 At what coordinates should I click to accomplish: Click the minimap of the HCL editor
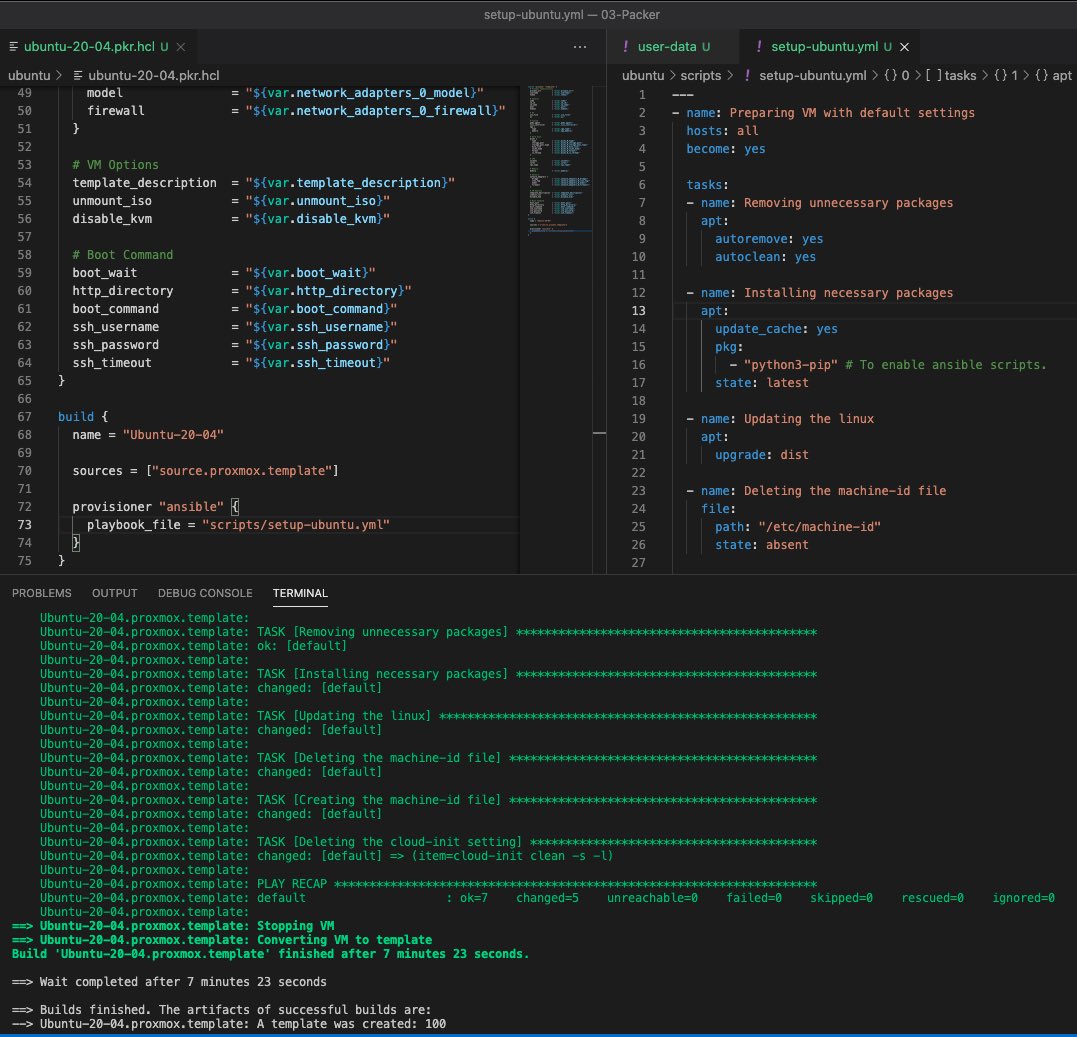coord(560,159)
